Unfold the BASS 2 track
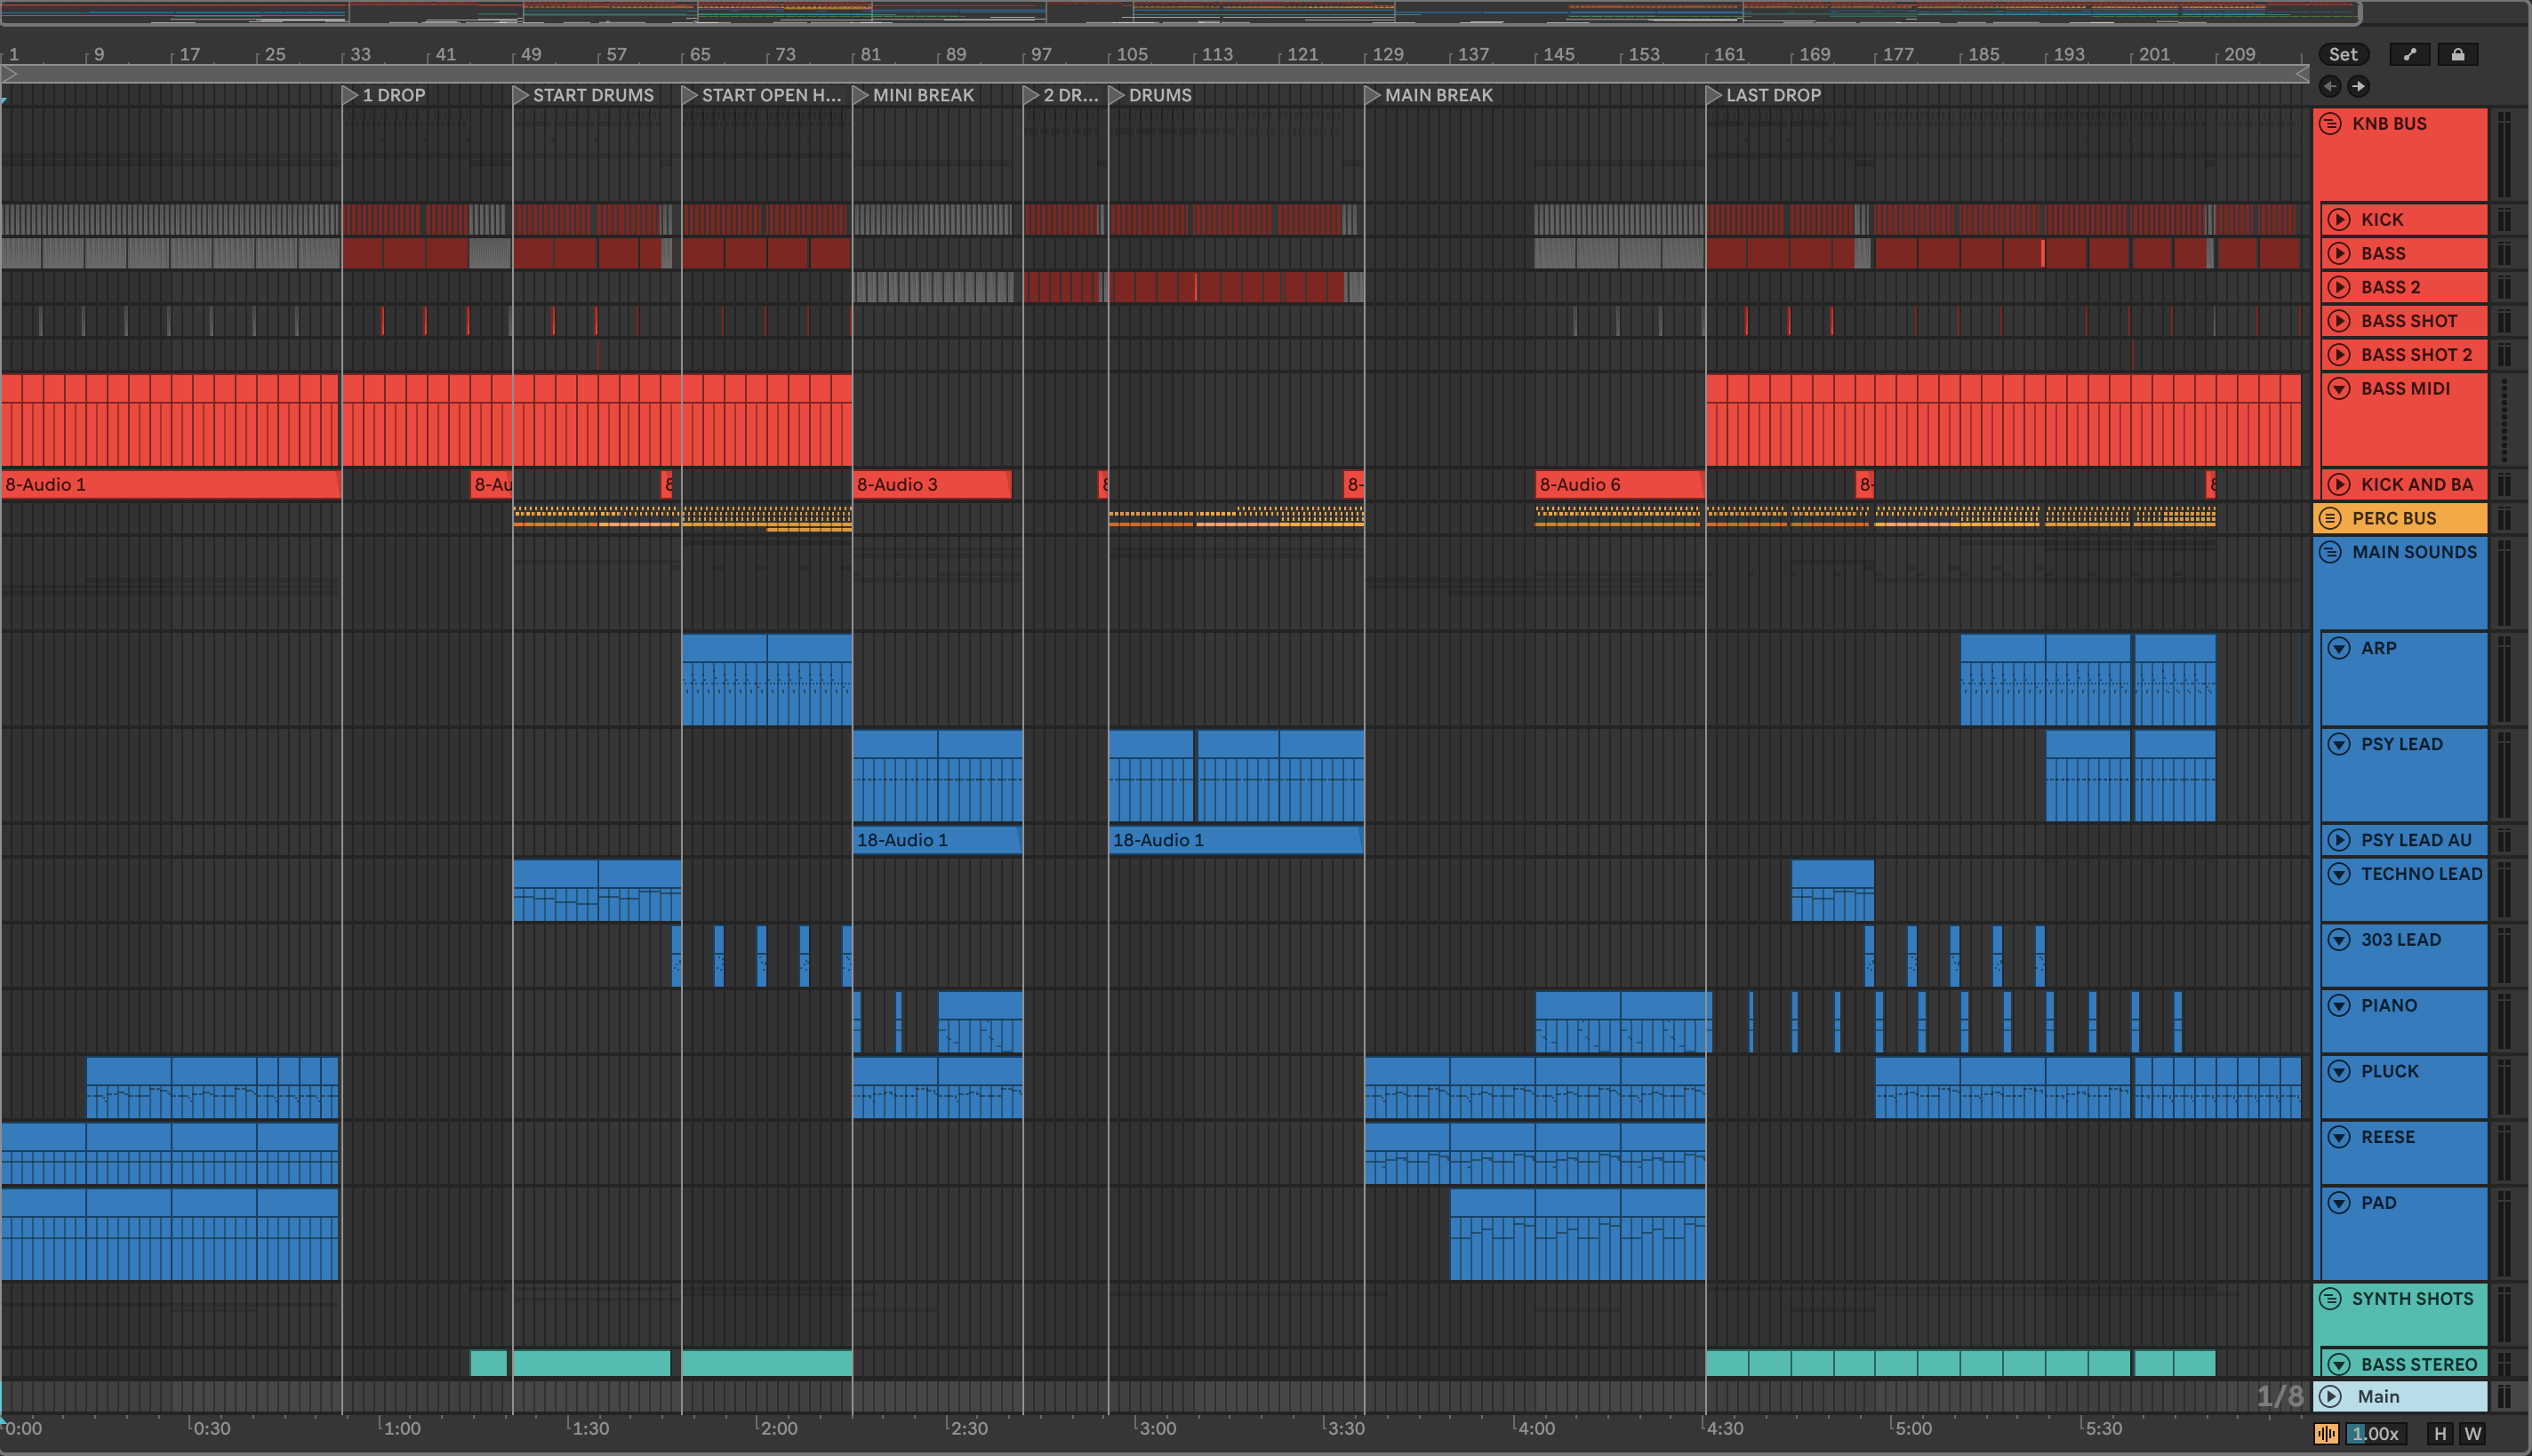Image resolution: width=2532 pixels, height=1456 pixels. (2338, 288)
